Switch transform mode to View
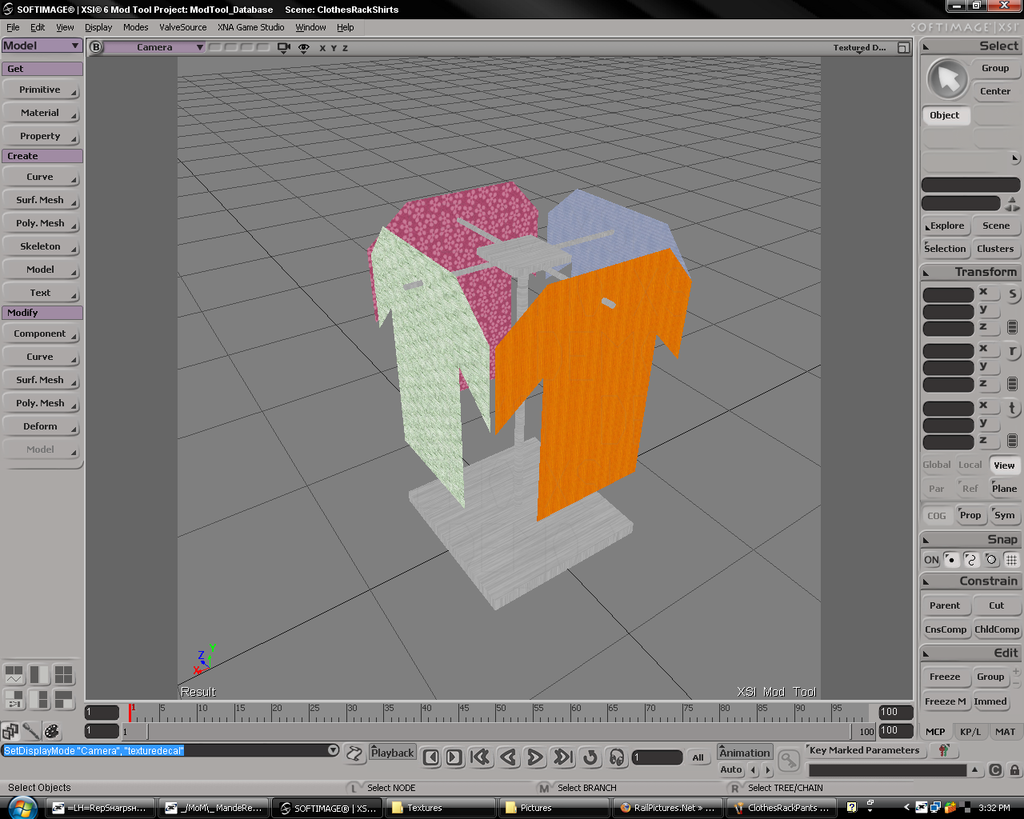The height and width of the screenshot is (819, 1024). [1004, 465]
